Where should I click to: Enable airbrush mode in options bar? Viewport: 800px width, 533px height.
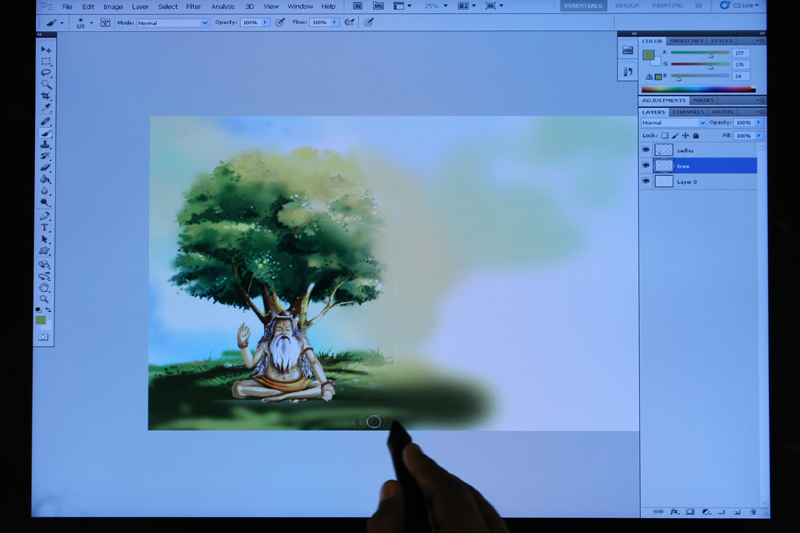[x=349, y=22]
